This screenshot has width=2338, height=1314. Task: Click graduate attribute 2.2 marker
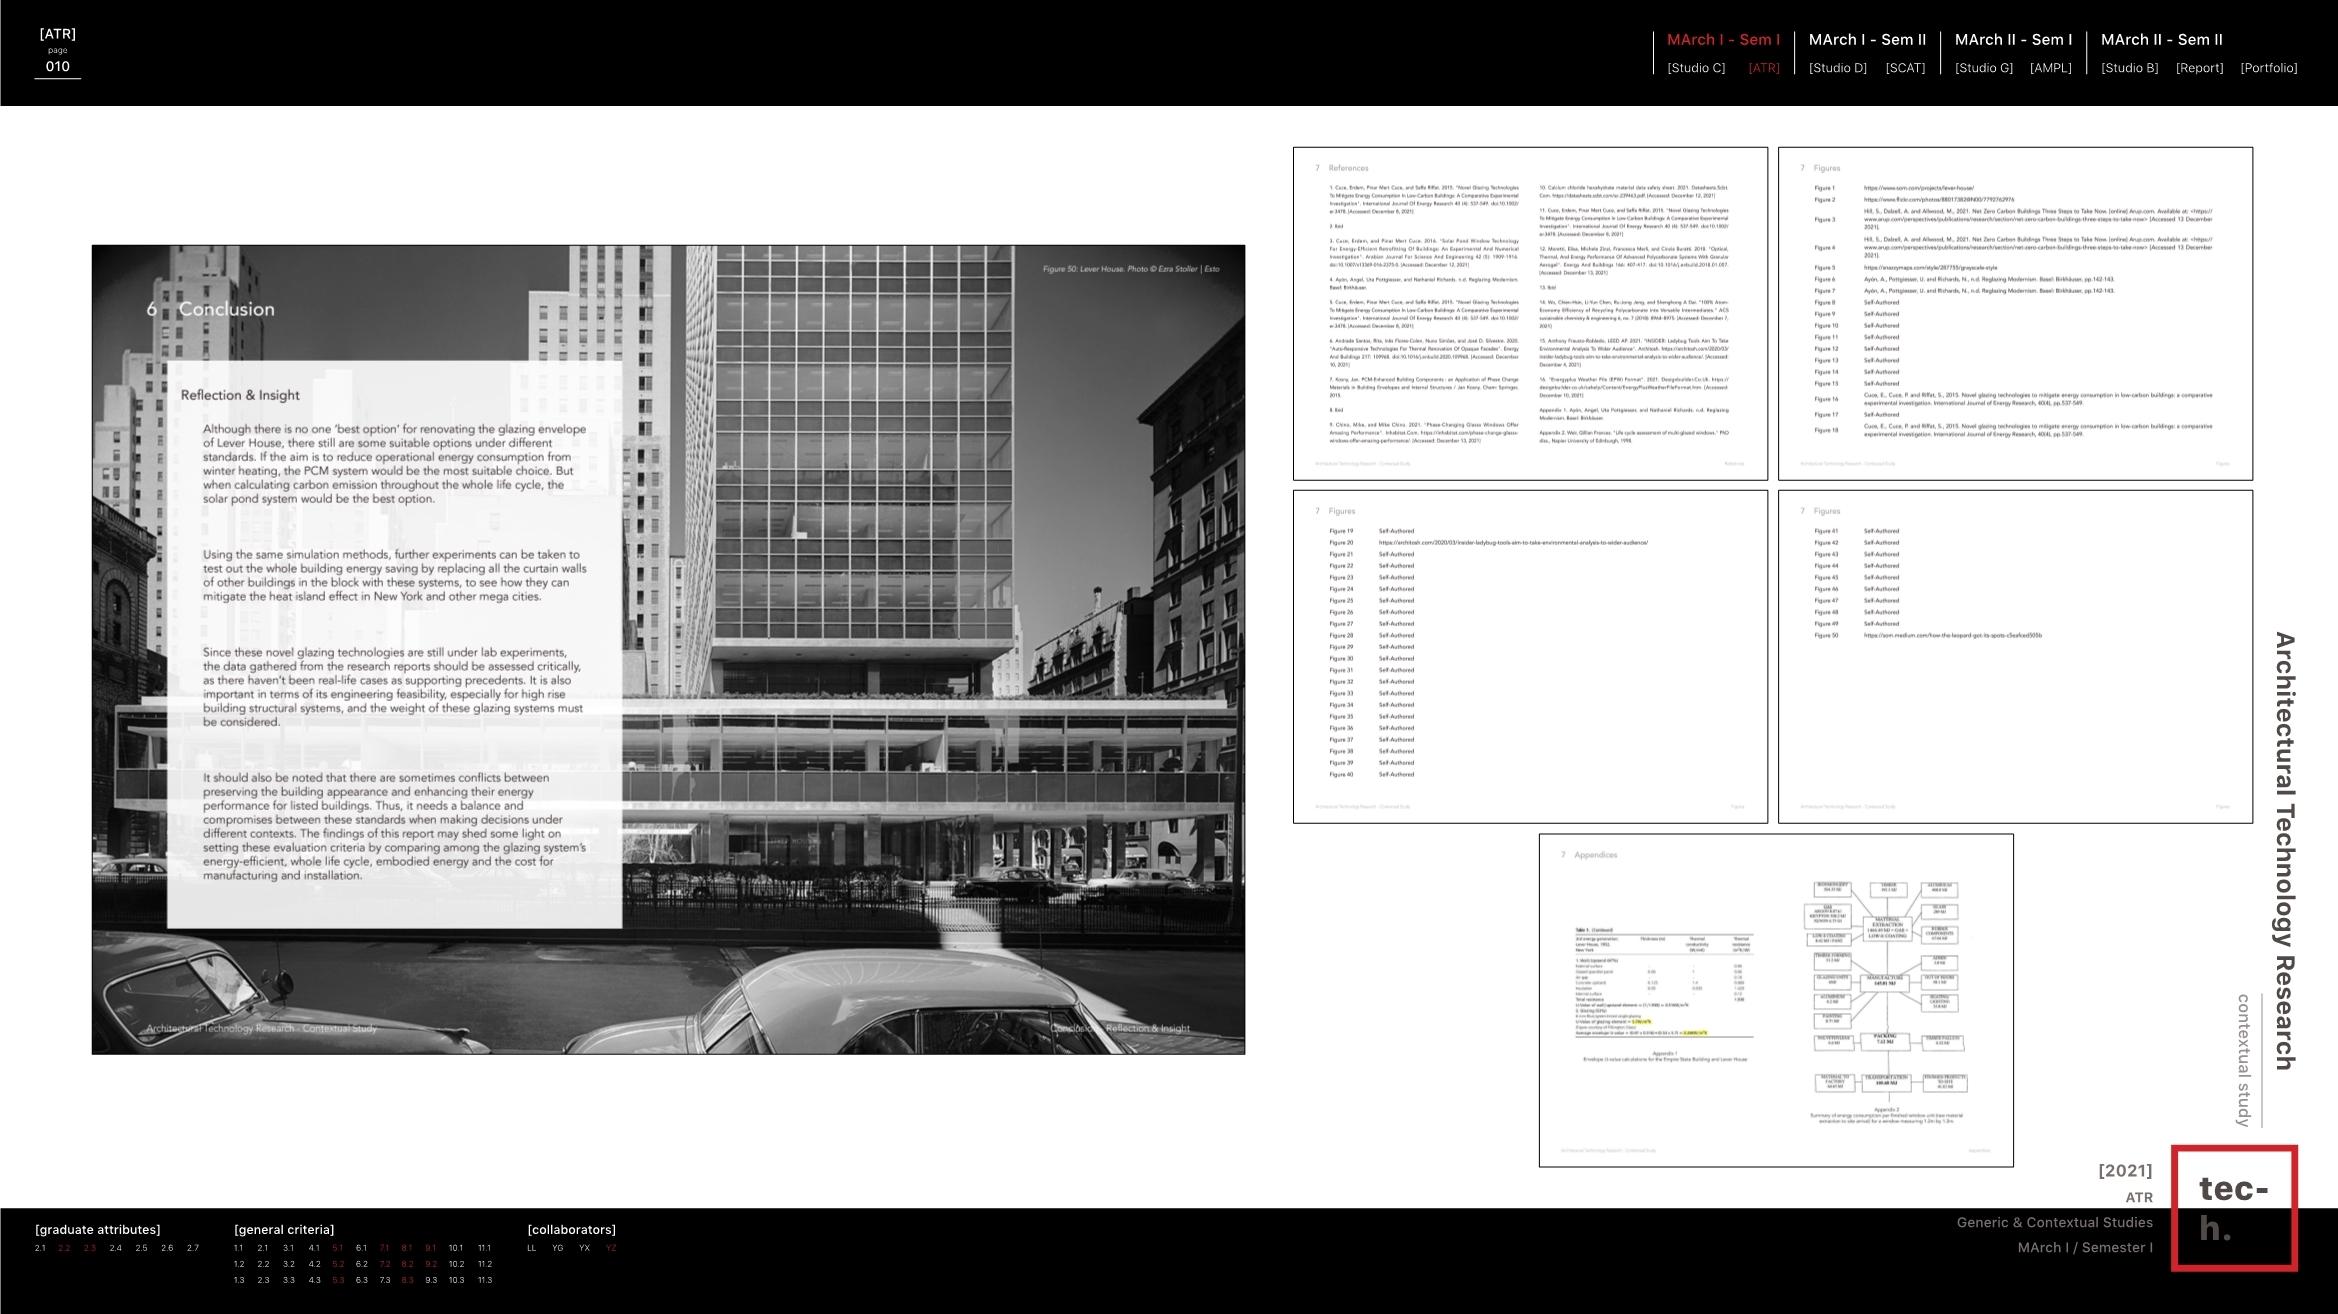65,1248
